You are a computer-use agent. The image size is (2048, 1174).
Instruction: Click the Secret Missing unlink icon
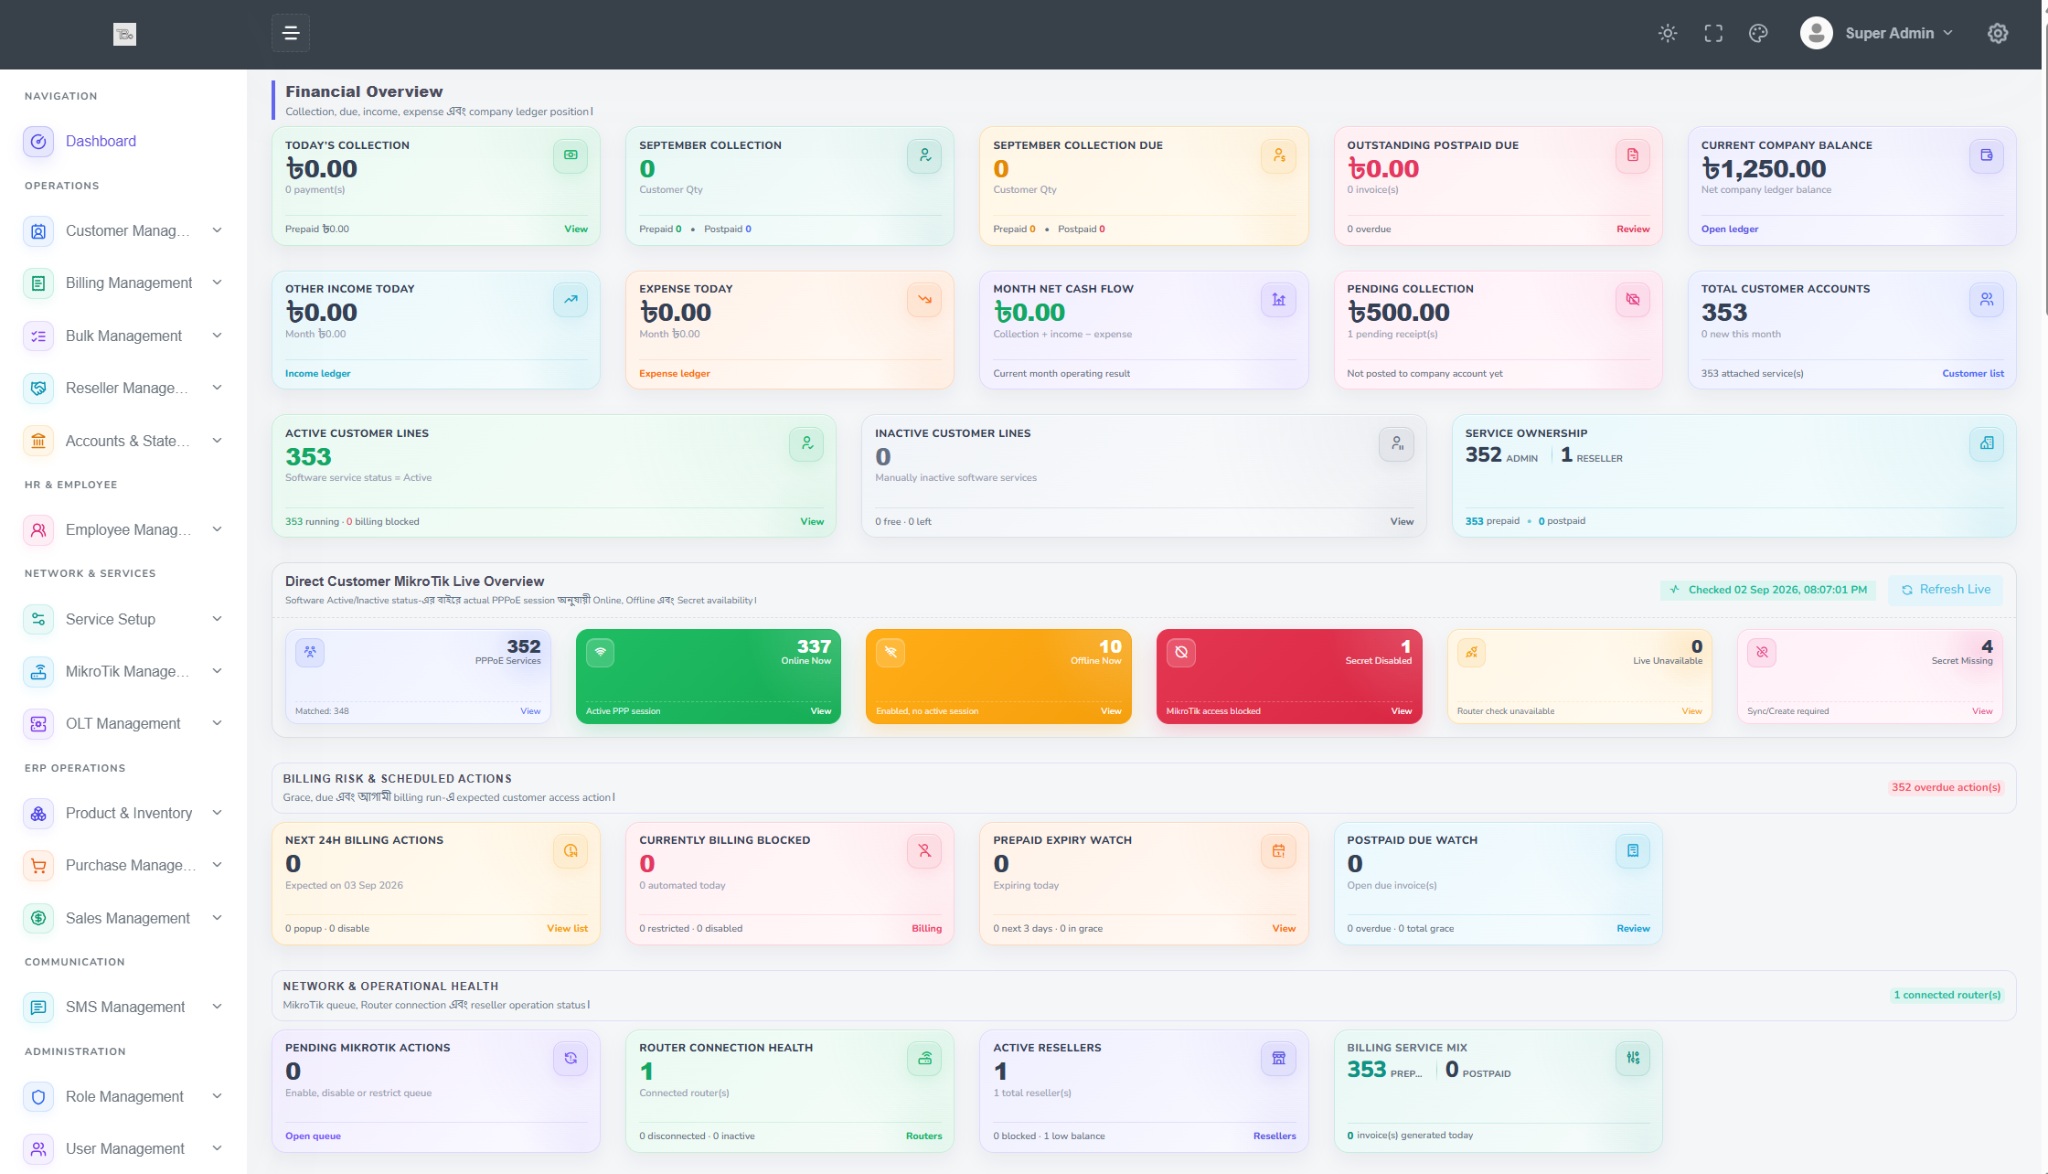tap(1762, 652)
